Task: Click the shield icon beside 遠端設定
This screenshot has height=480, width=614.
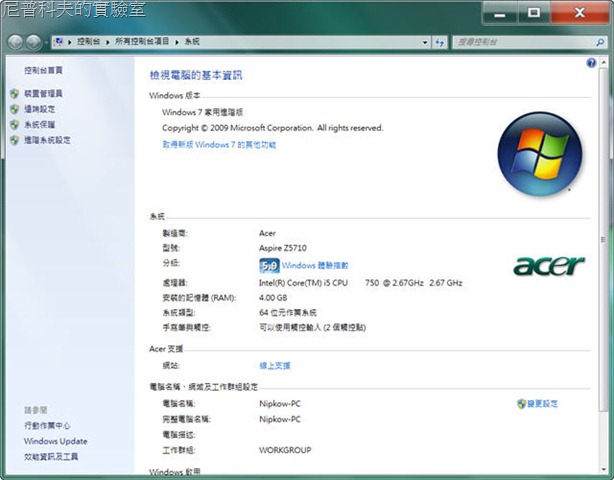Action: (14, 109)
